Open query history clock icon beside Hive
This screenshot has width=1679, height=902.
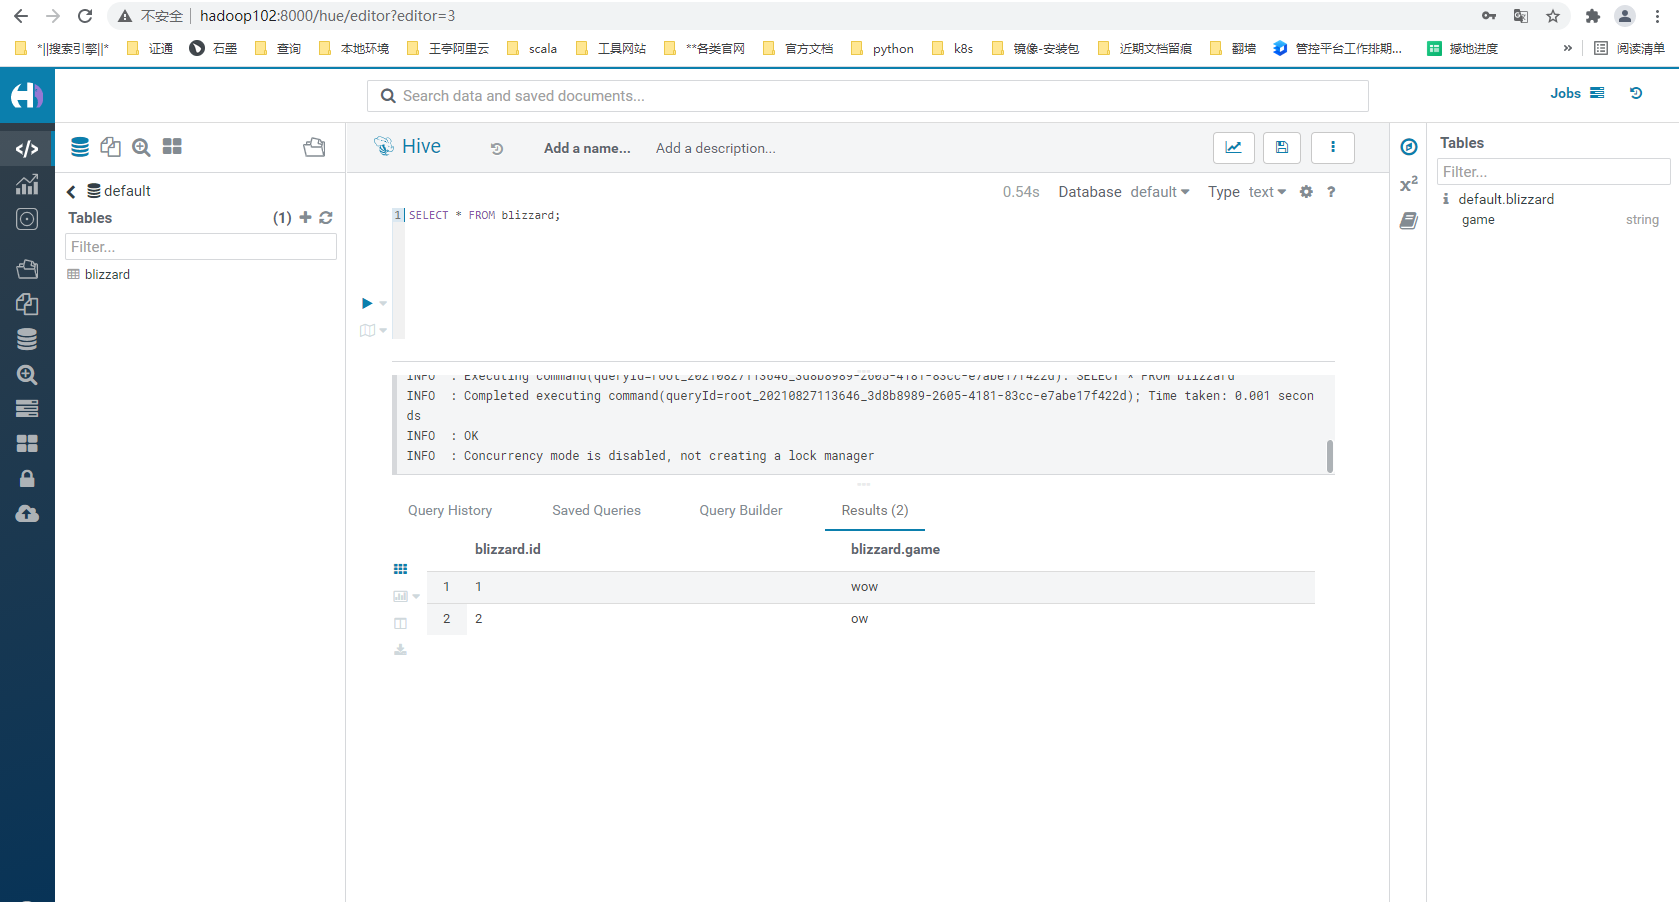click(497, 148)
